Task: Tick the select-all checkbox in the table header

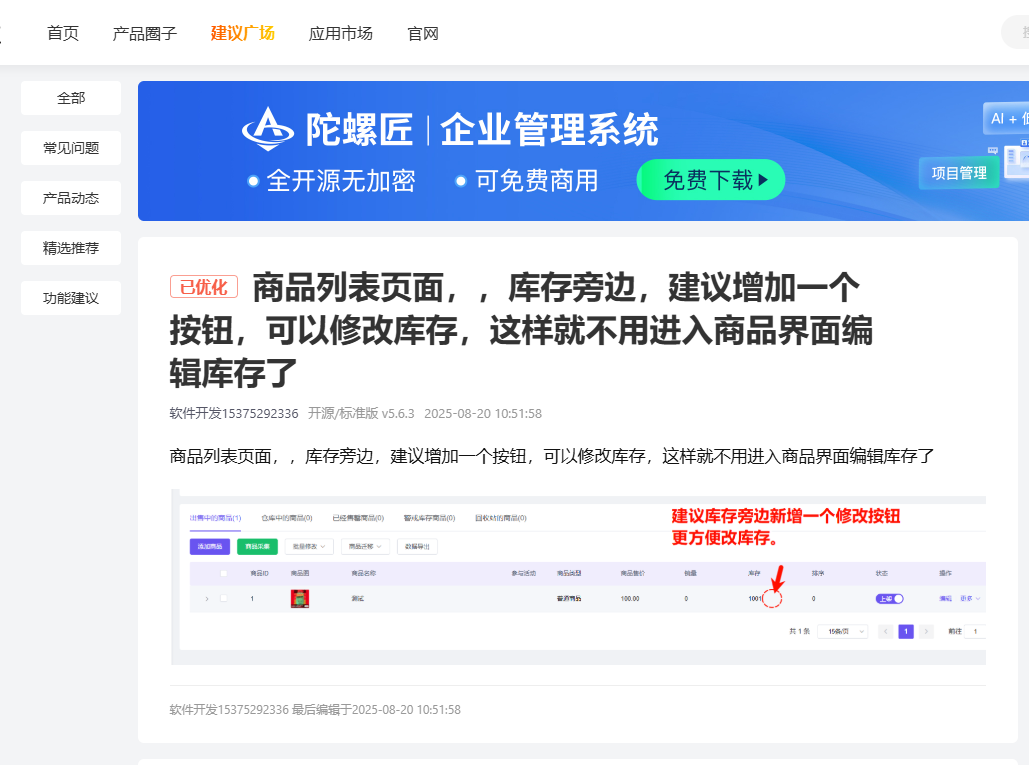Action: click(224, 573)
